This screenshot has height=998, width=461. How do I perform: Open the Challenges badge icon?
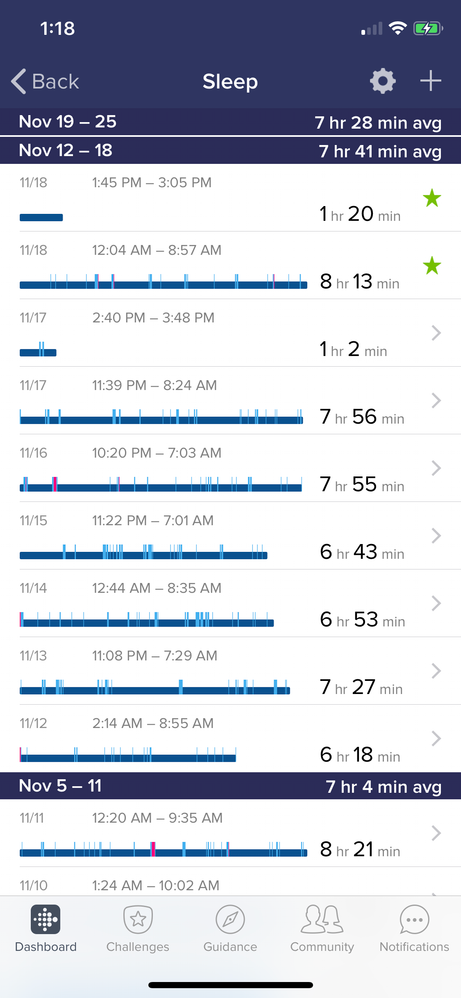pyautogui.click(x=138, y=919)
